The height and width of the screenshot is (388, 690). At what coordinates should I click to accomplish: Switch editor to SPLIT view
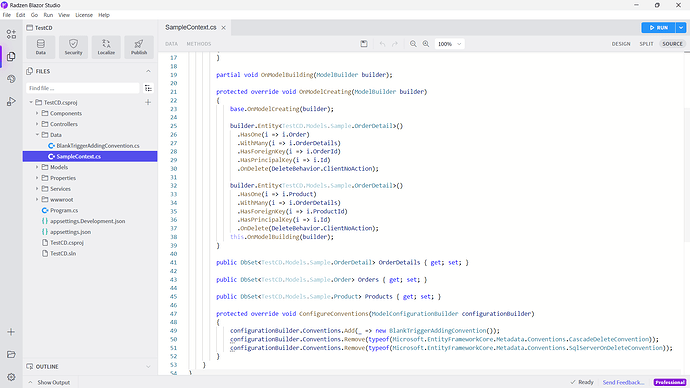click(x=646, y=44)
